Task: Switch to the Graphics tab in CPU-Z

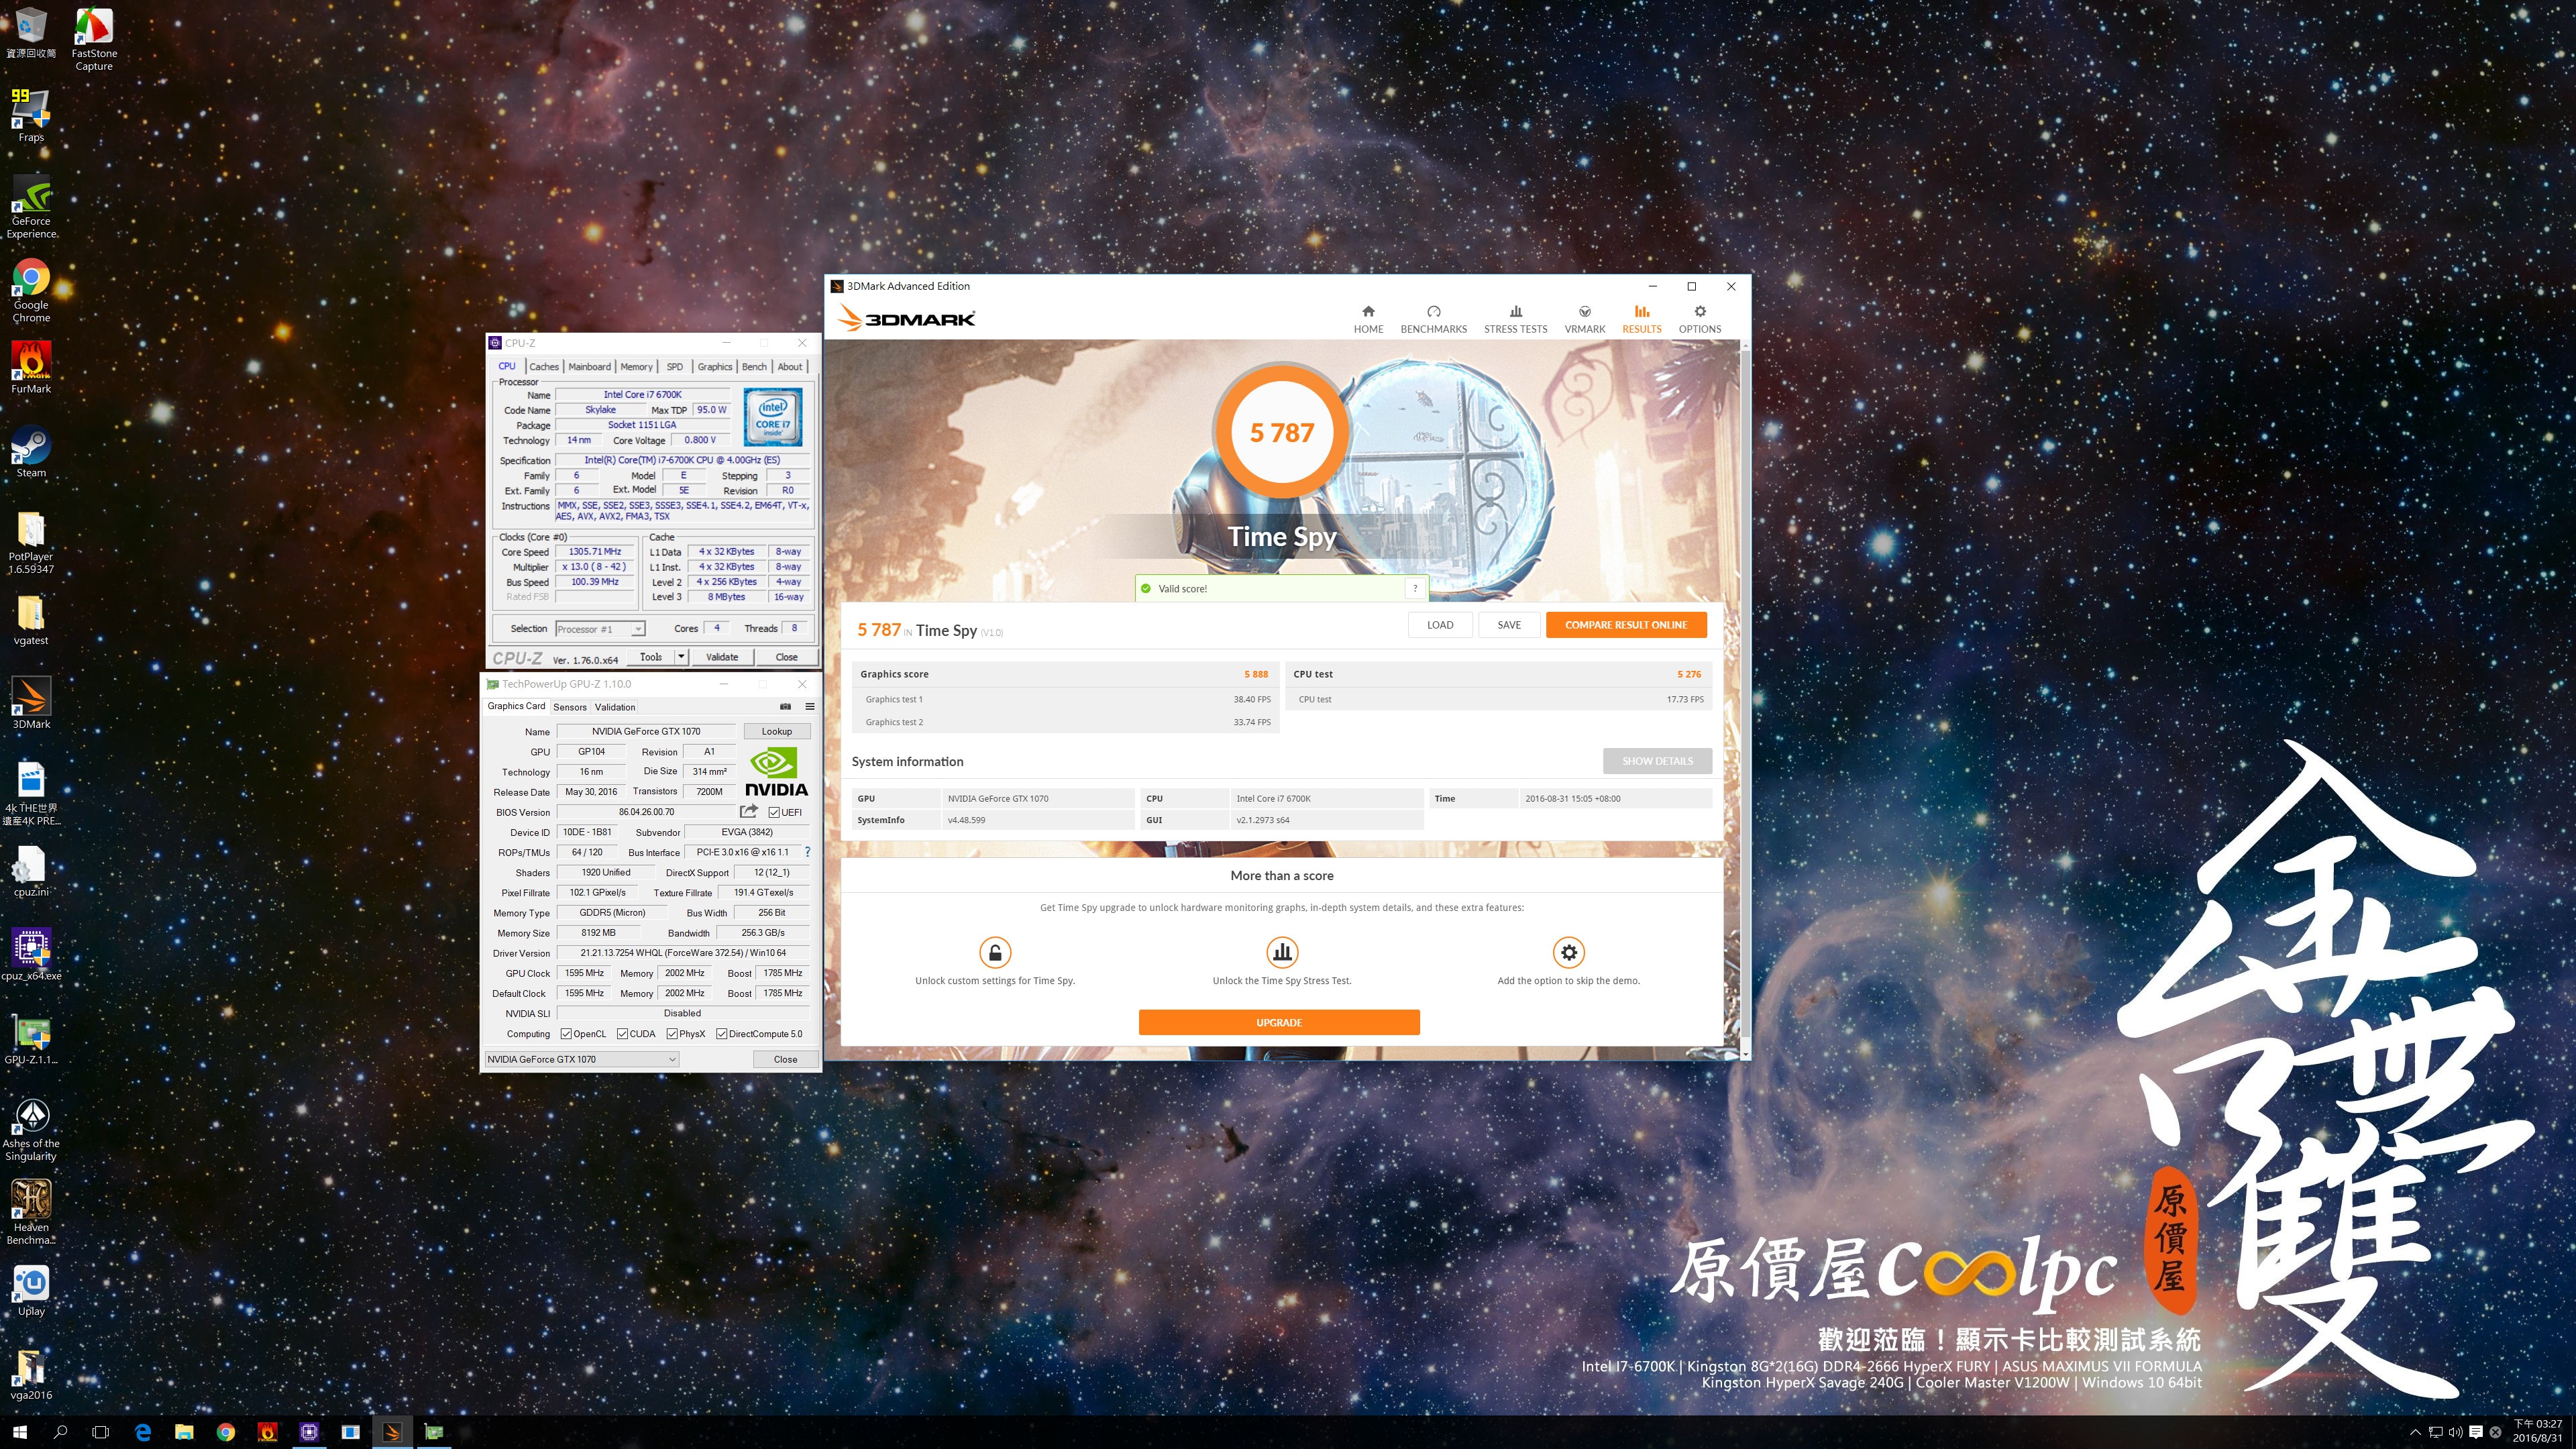Action: point(715,367)
